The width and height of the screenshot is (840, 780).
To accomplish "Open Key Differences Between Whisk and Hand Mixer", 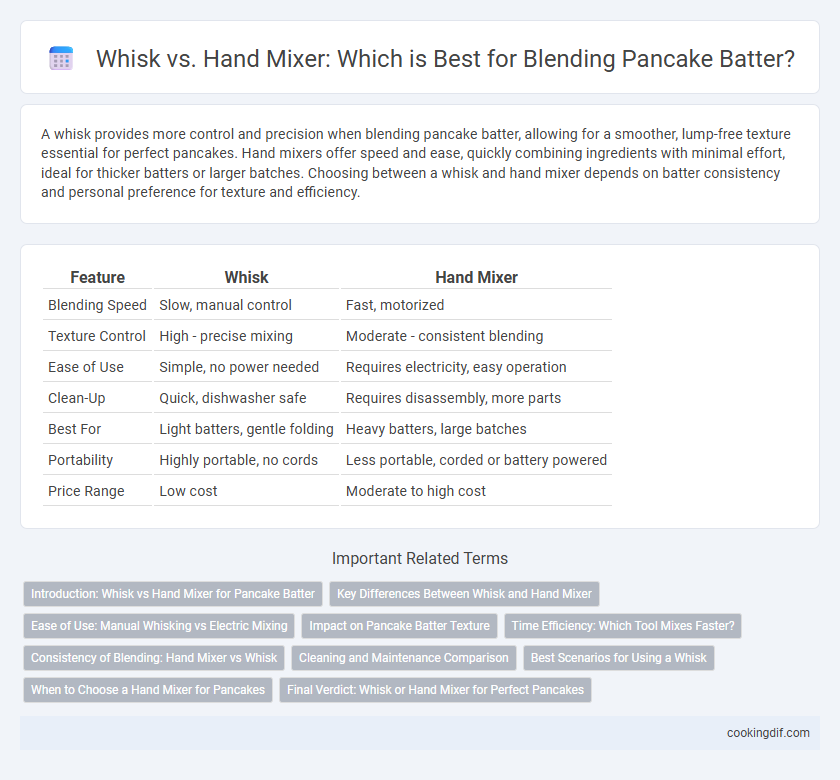I will [x=464, y=594].
